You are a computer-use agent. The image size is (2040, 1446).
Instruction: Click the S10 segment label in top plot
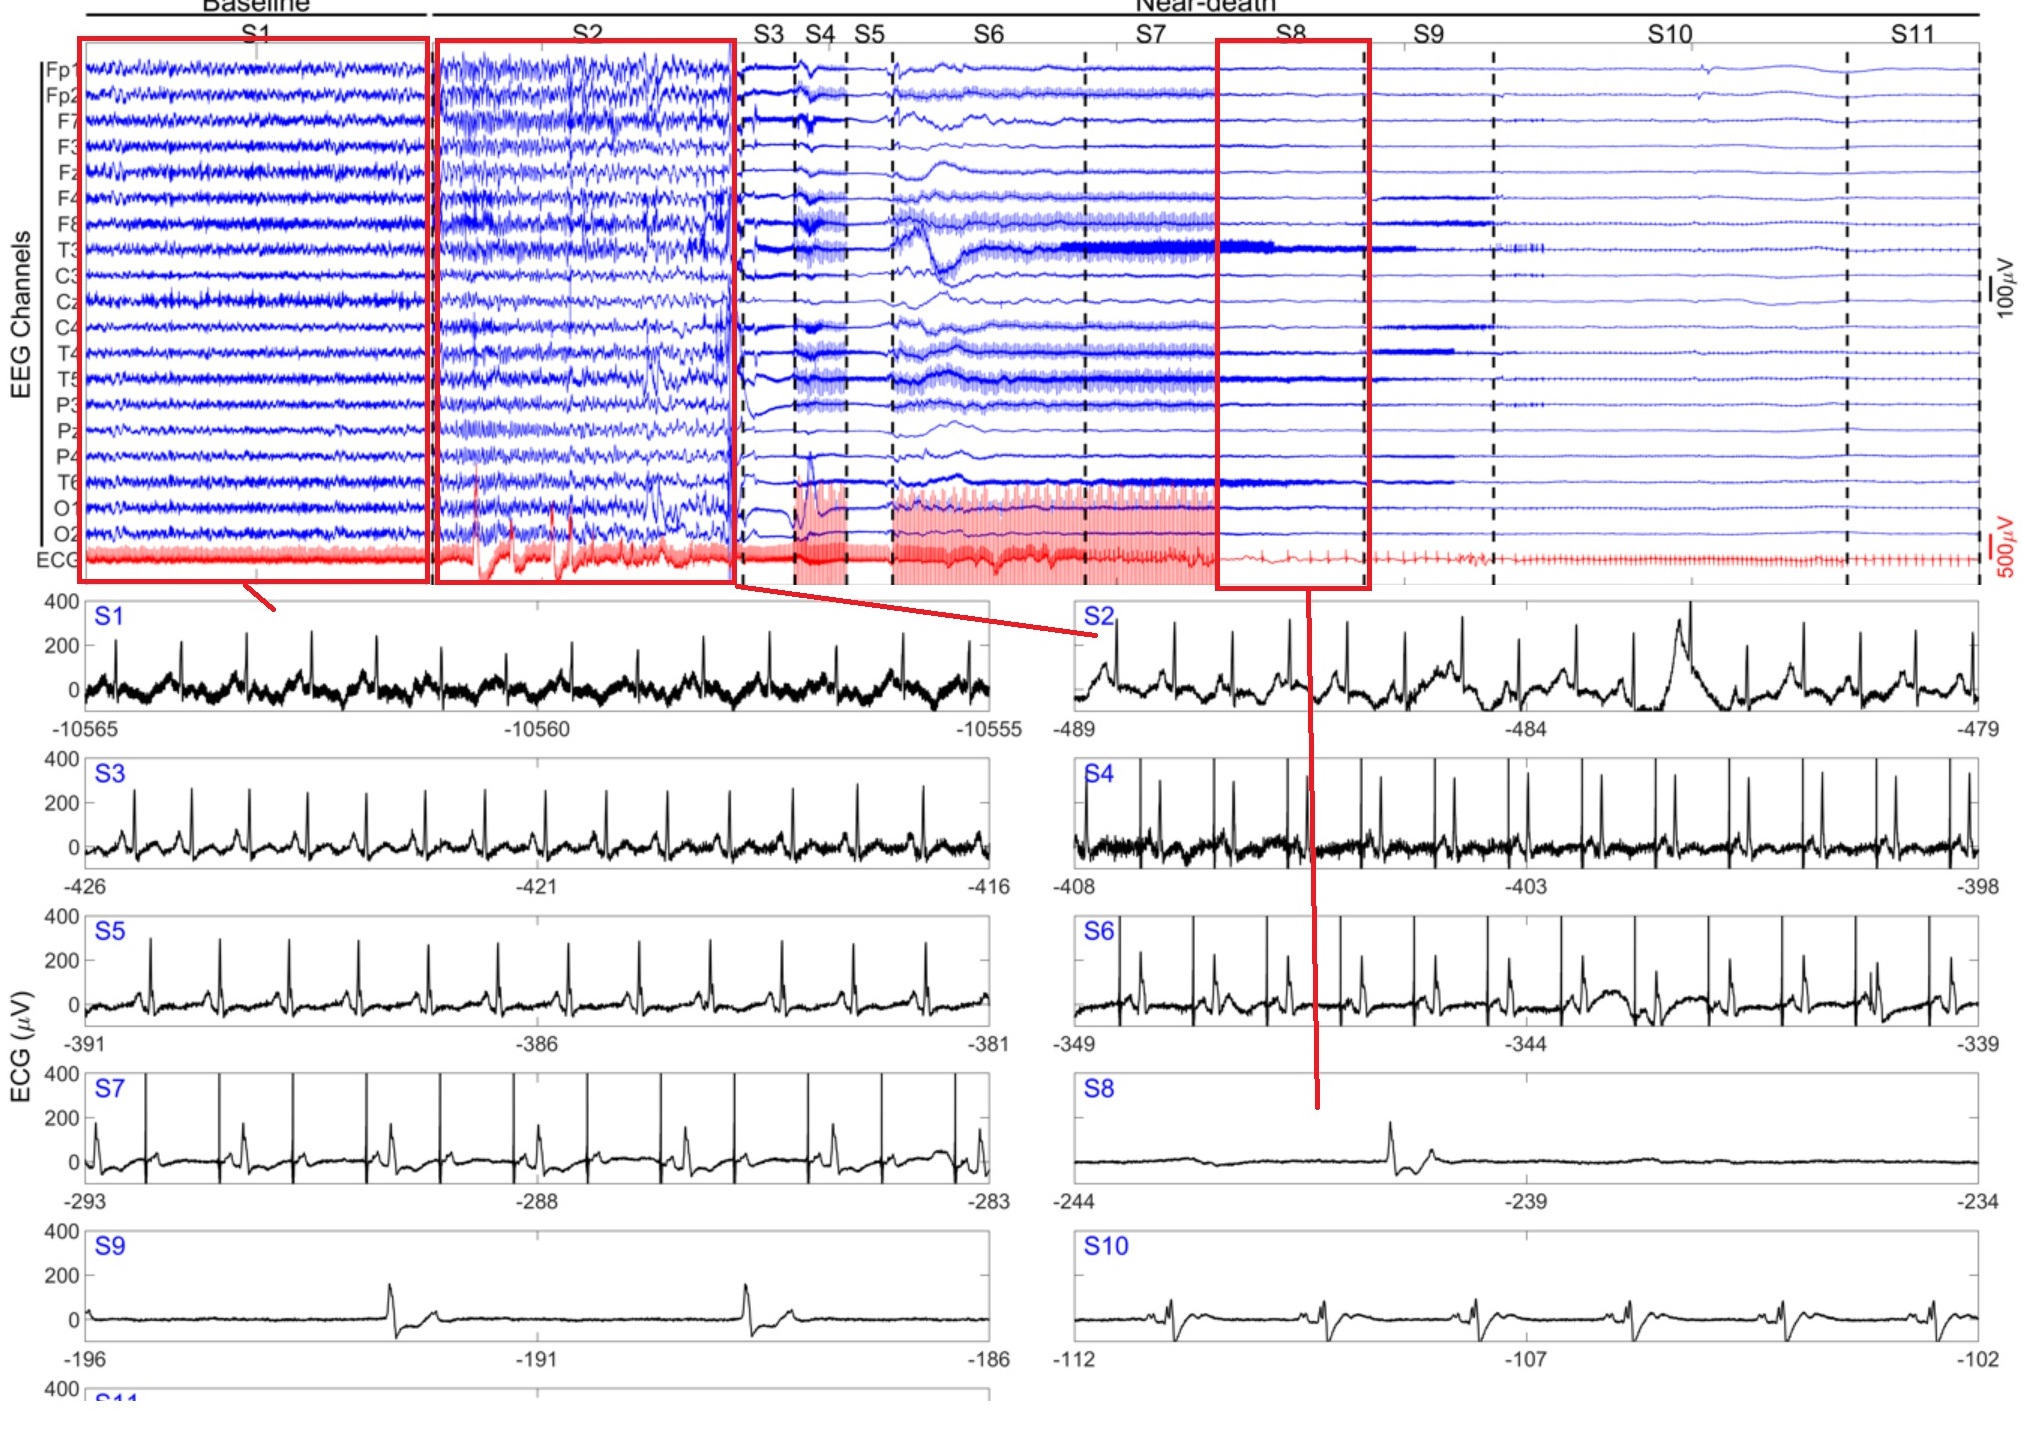(x=1669, y=34)
